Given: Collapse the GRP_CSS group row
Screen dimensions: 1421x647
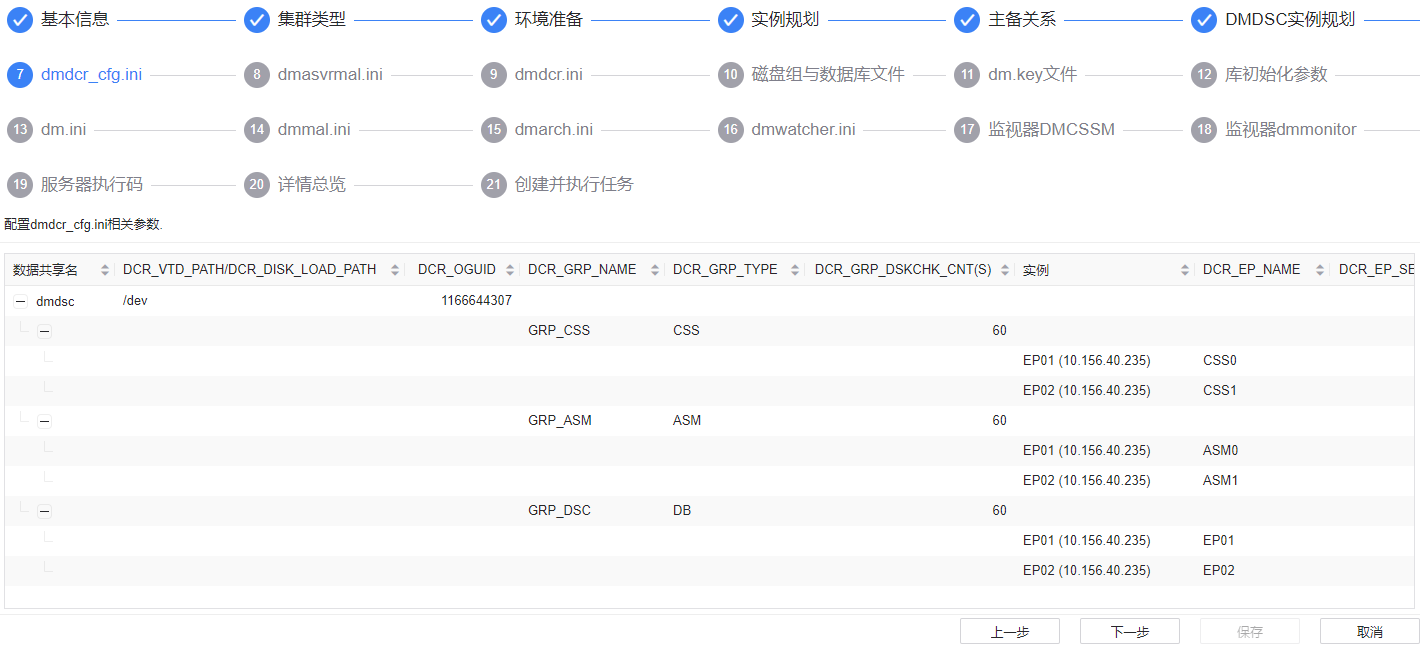Looking at the screenshot, I should (44, 331).
